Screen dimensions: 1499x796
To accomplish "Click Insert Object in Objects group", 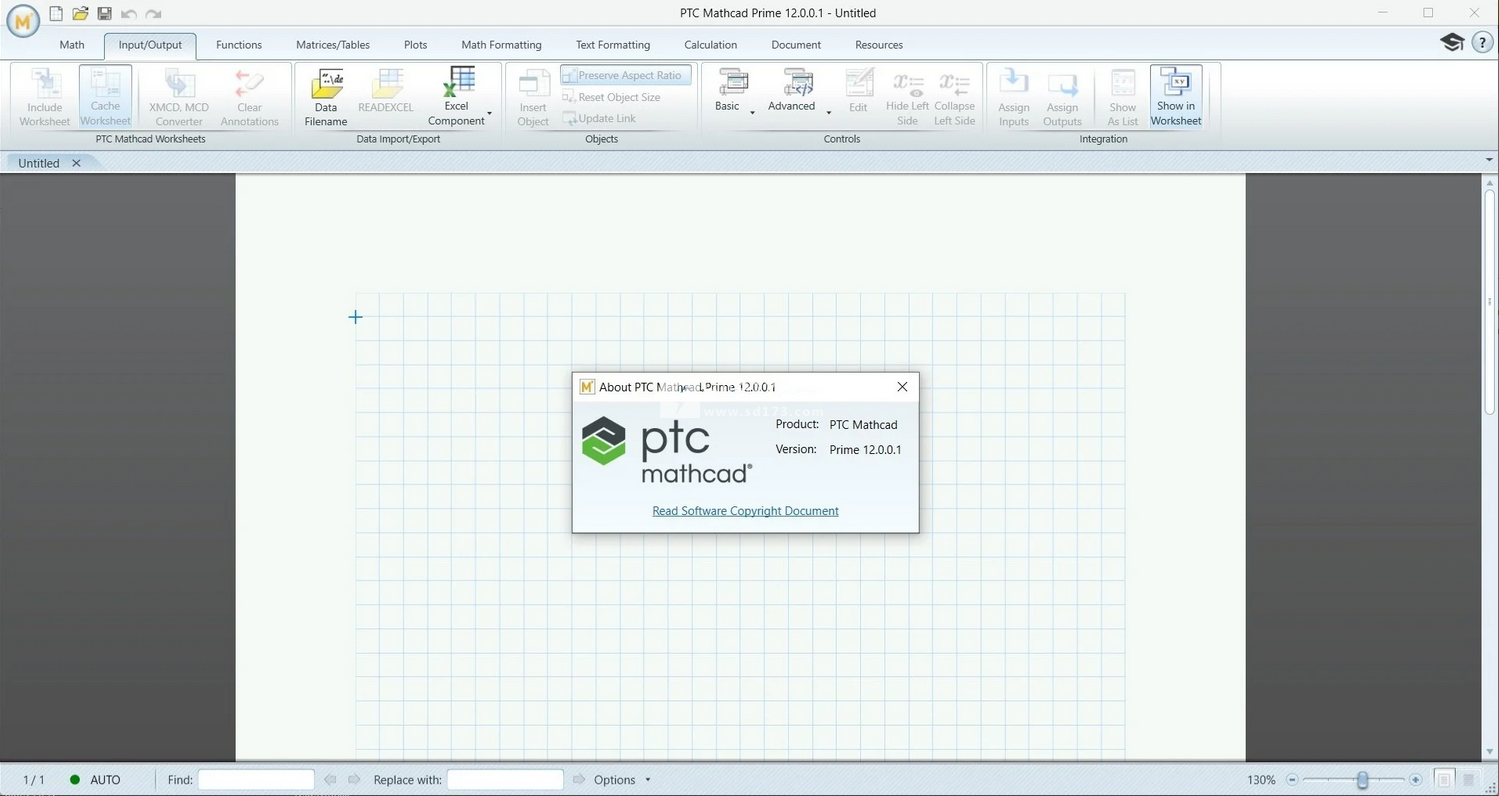I will pos(533,97).
